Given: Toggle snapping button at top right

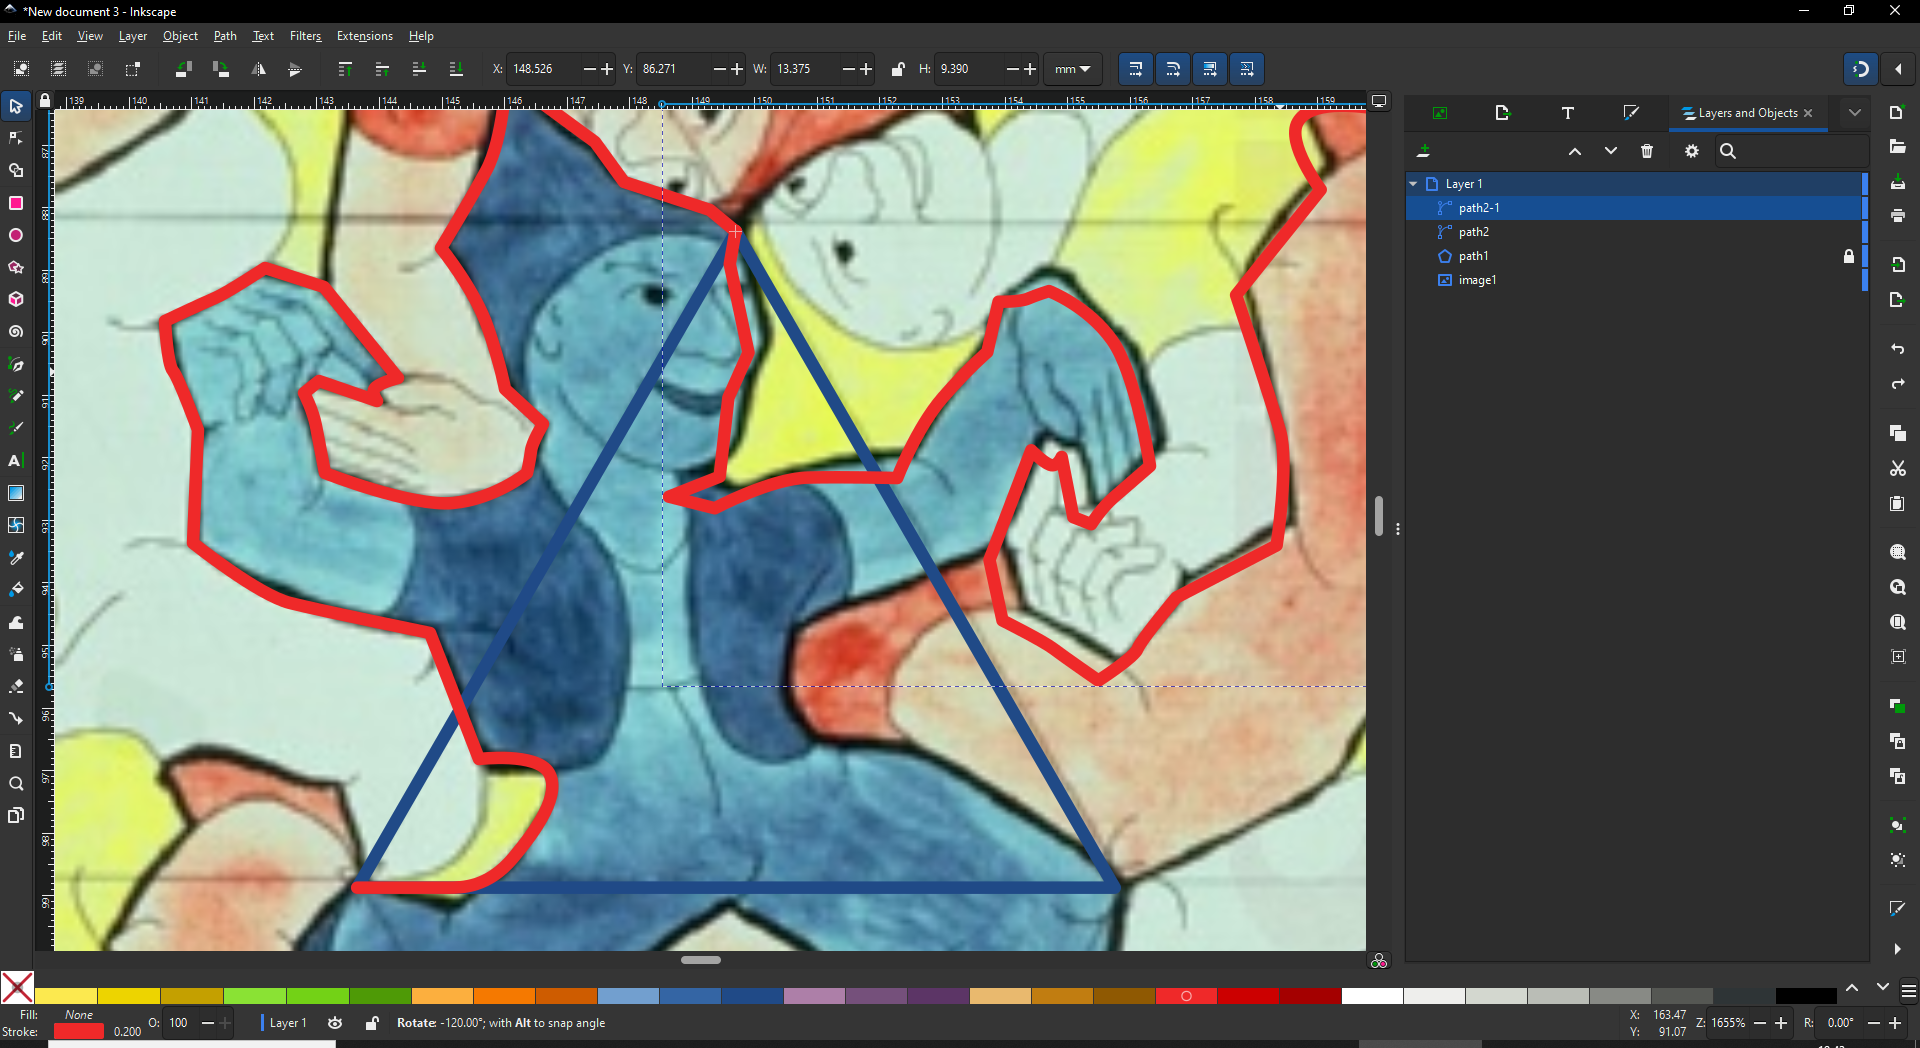Looking at the screenshot, I should (1861, 69).
